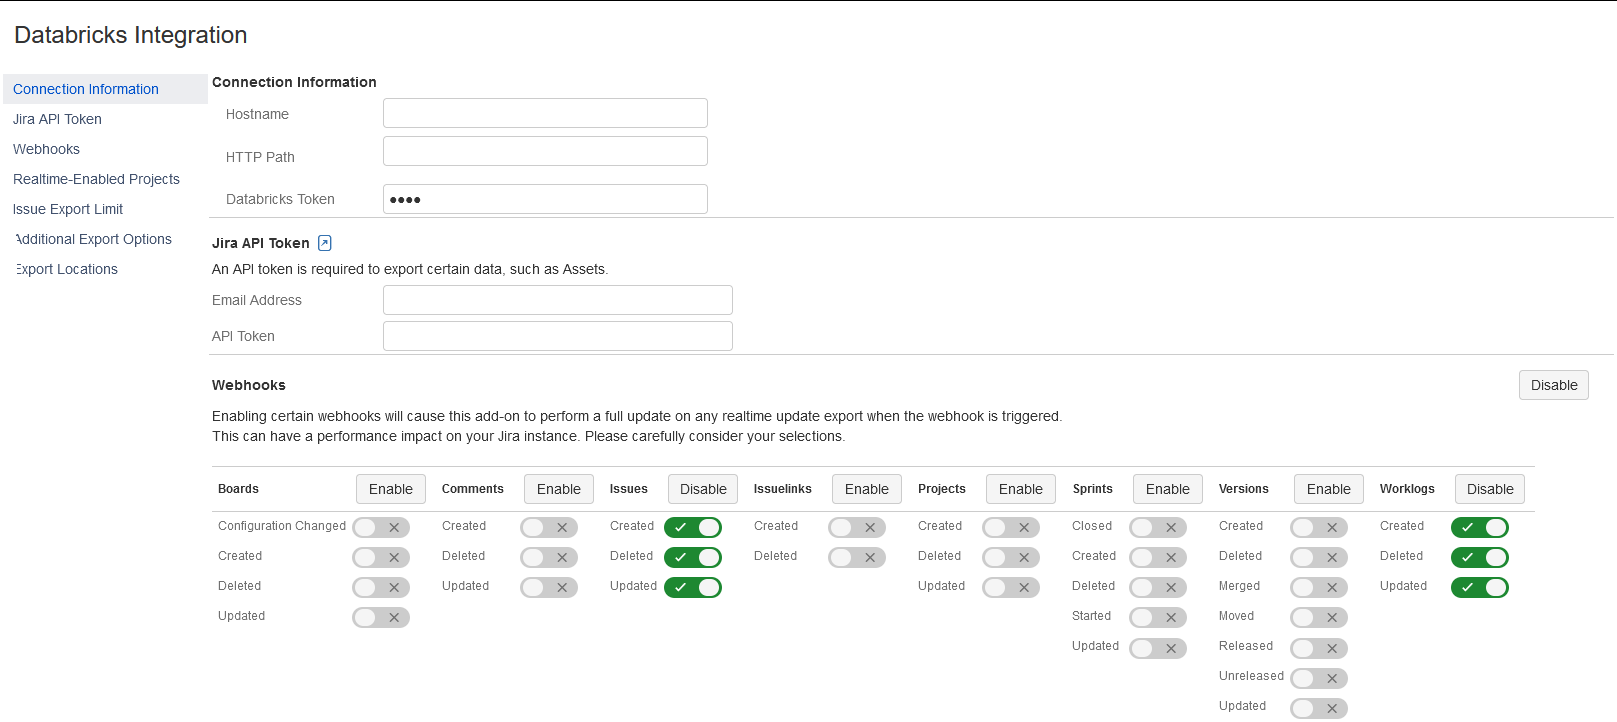This screenshot has width=1617, height=722.
Task: Toggle Boards Created webhook switch
Action: tap(381, 557)
